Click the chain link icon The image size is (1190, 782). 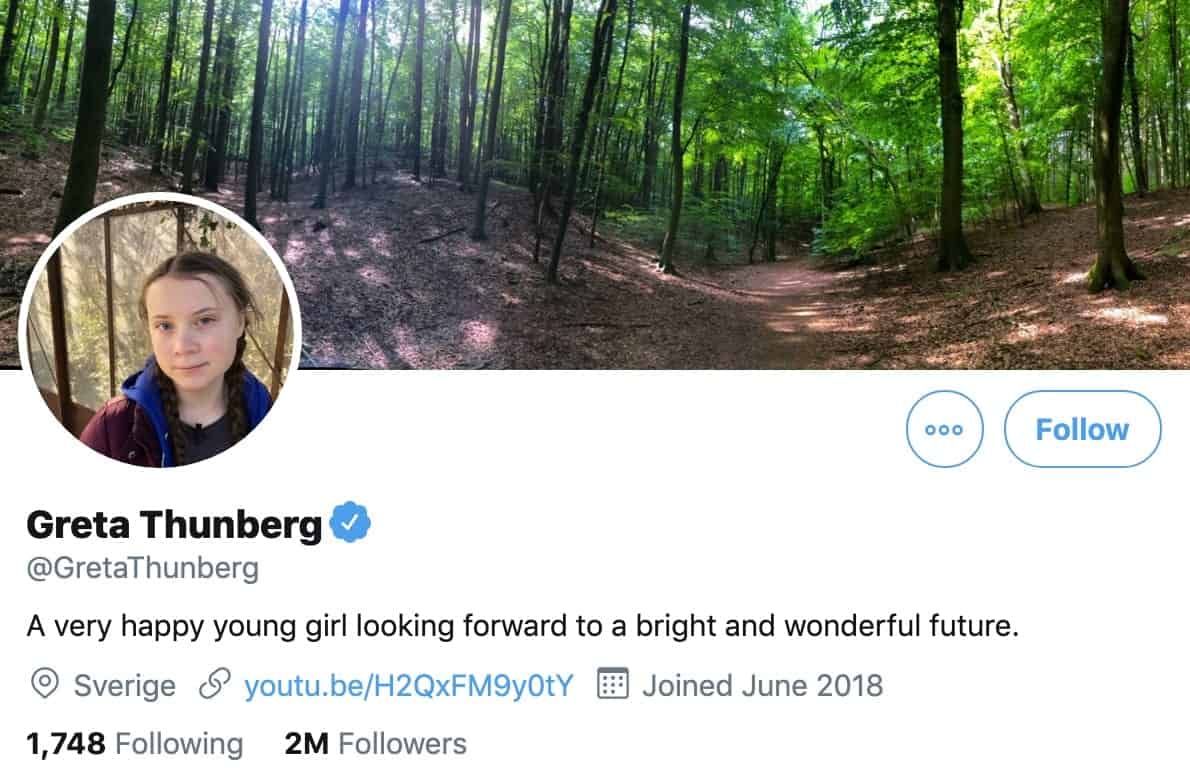pos(213,685)
